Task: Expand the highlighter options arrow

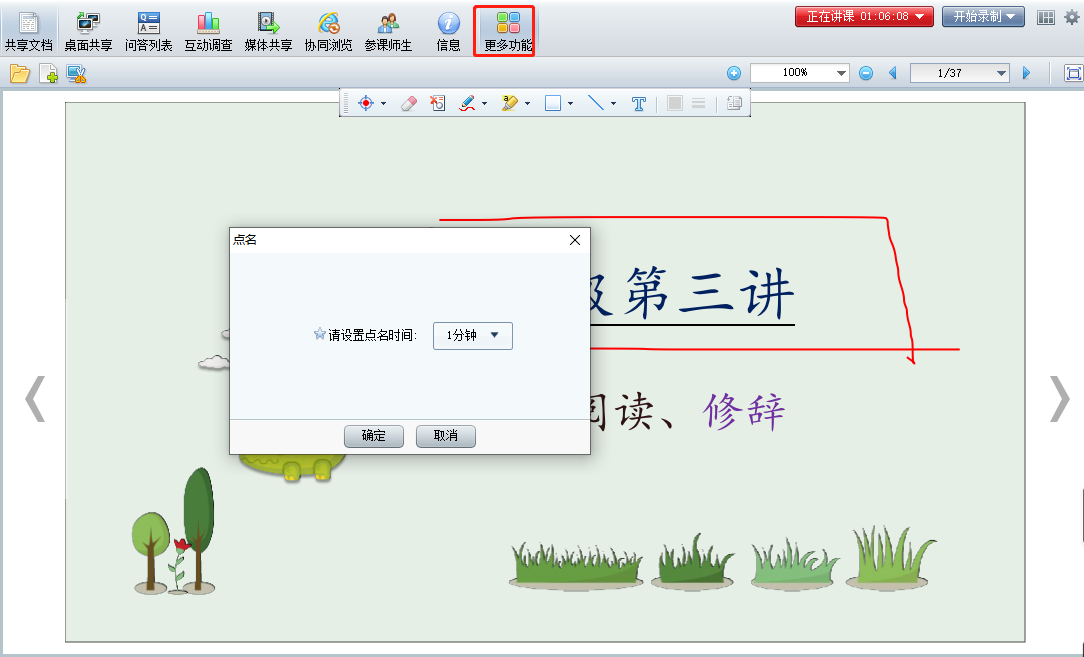Action: [x=527, y=104]
